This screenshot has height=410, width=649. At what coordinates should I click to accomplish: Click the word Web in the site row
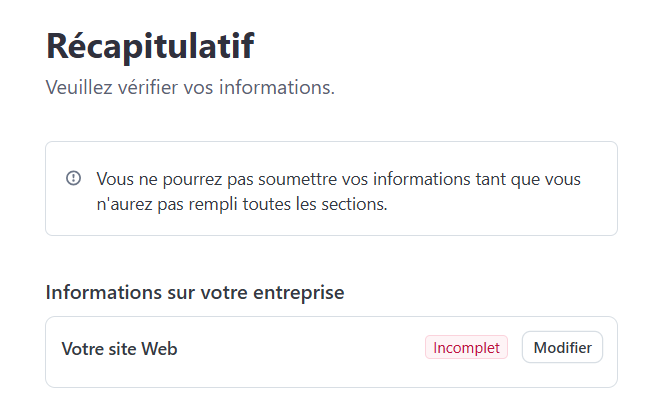pyautogui.click(x=159, y=349)
